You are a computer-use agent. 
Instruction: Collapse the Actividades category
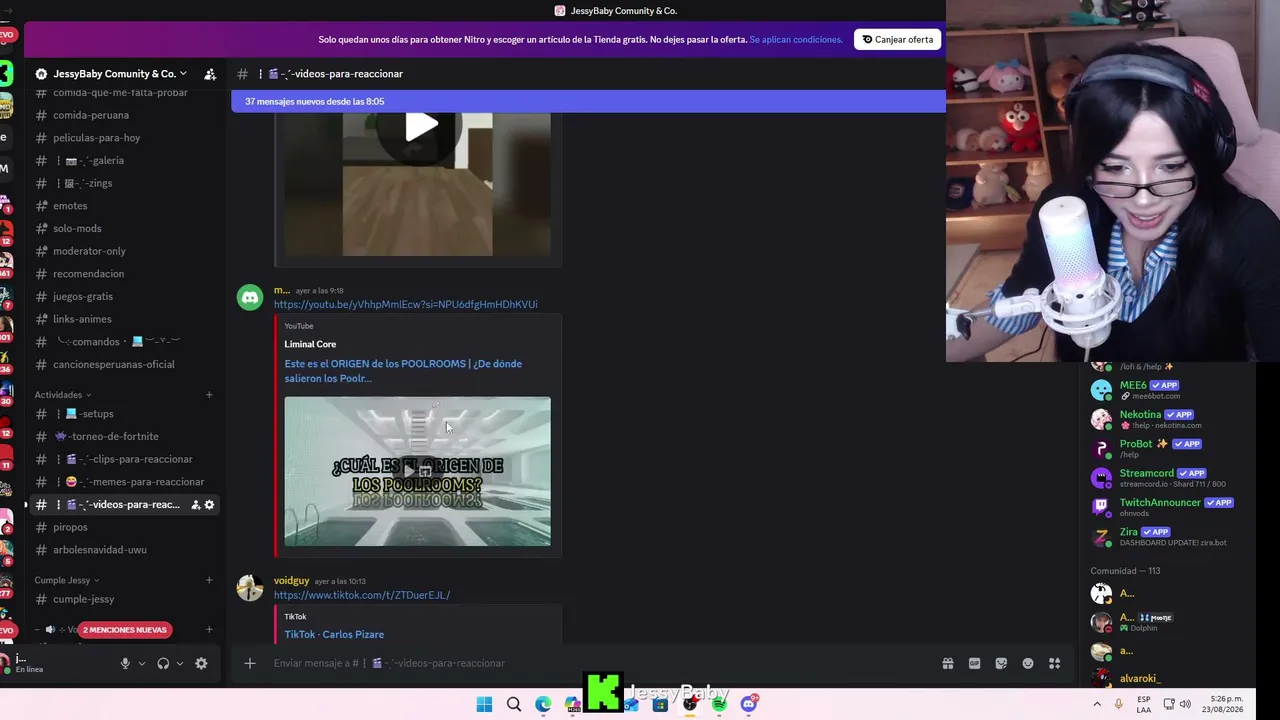tap(62, 395)
